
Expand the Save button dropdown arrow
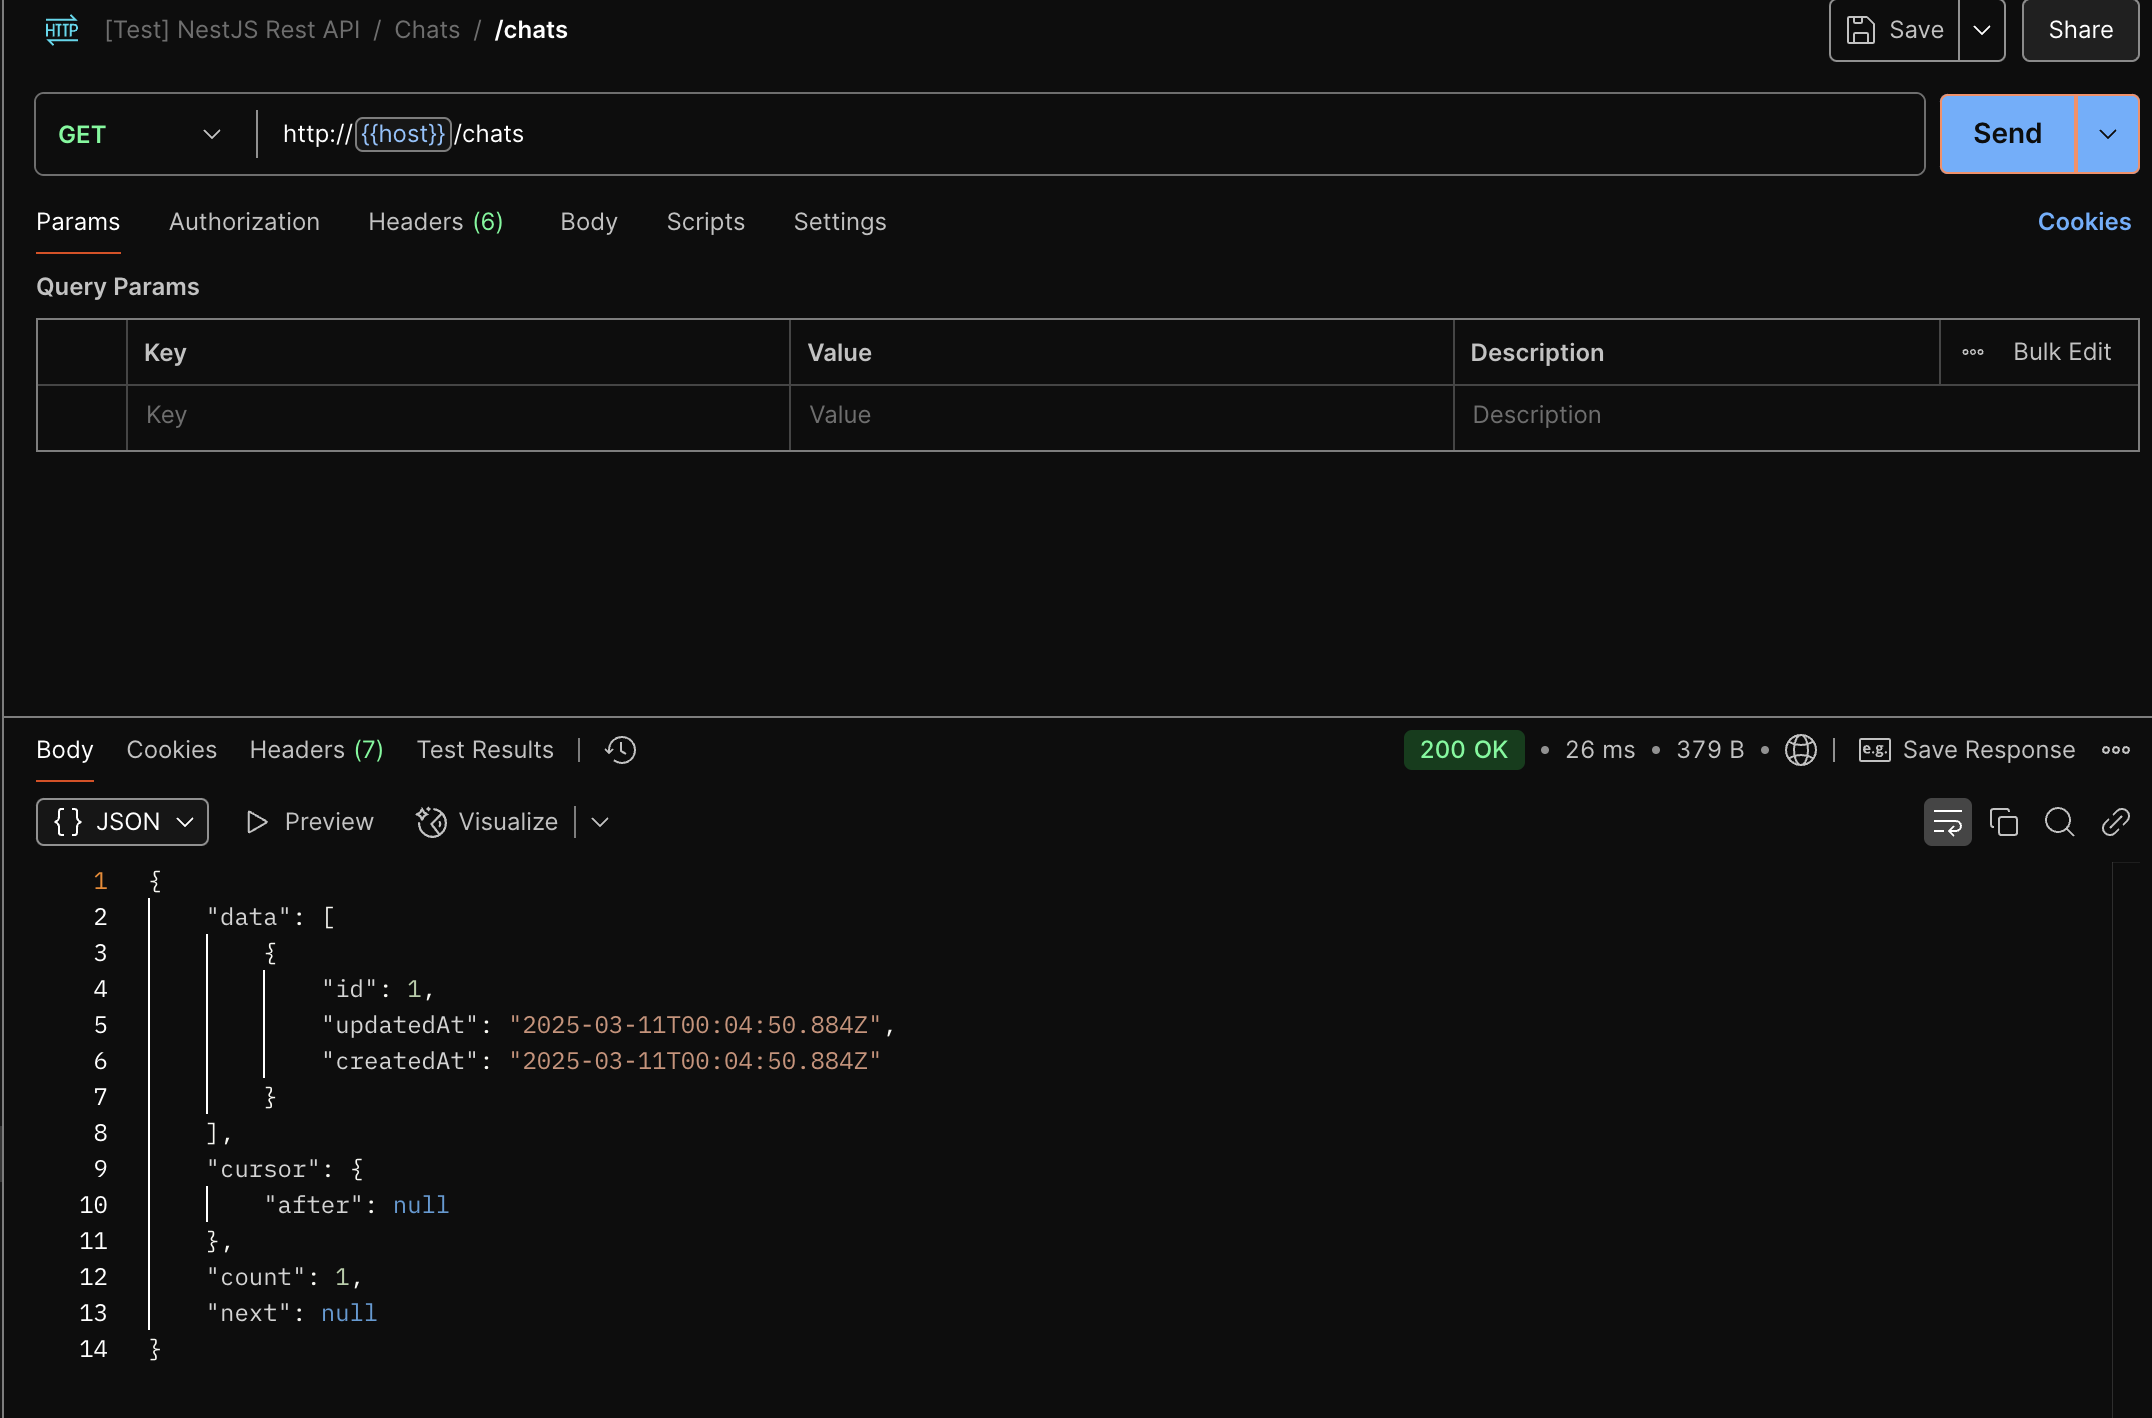point(1981,30)
